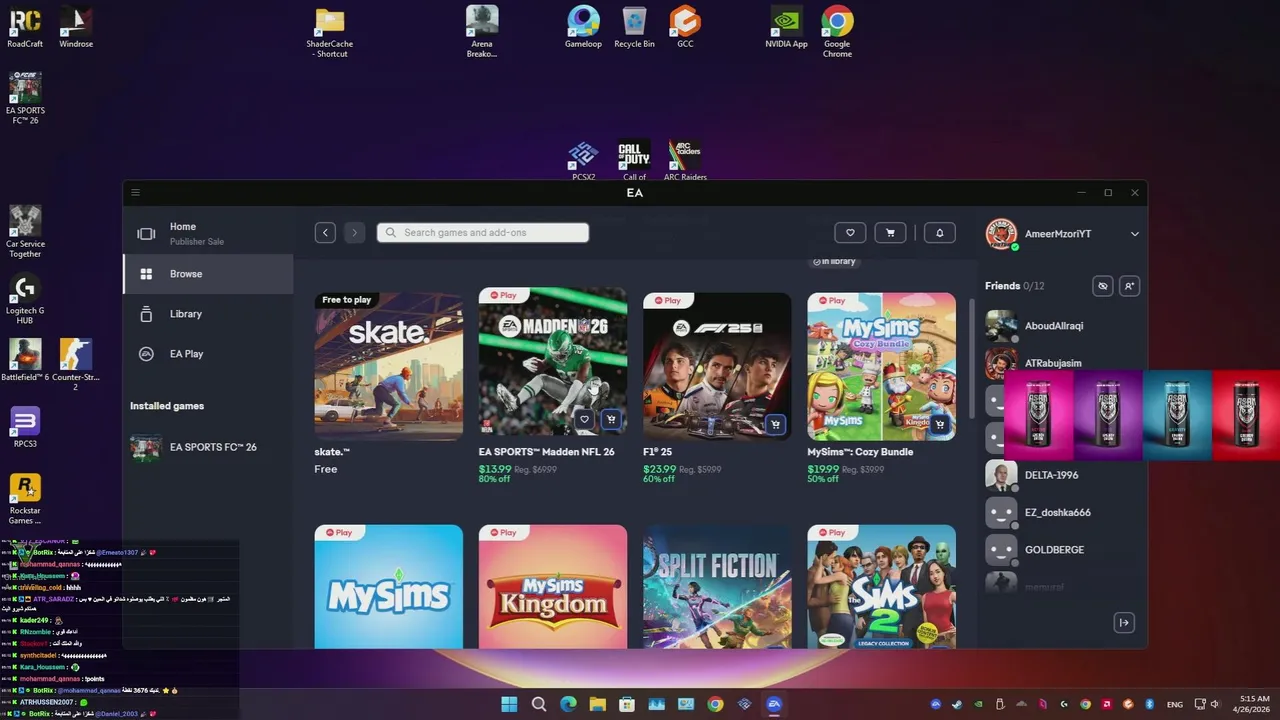Click the EA app taskbar icon
Screen dimensions: 1280x720
point(774,704)
